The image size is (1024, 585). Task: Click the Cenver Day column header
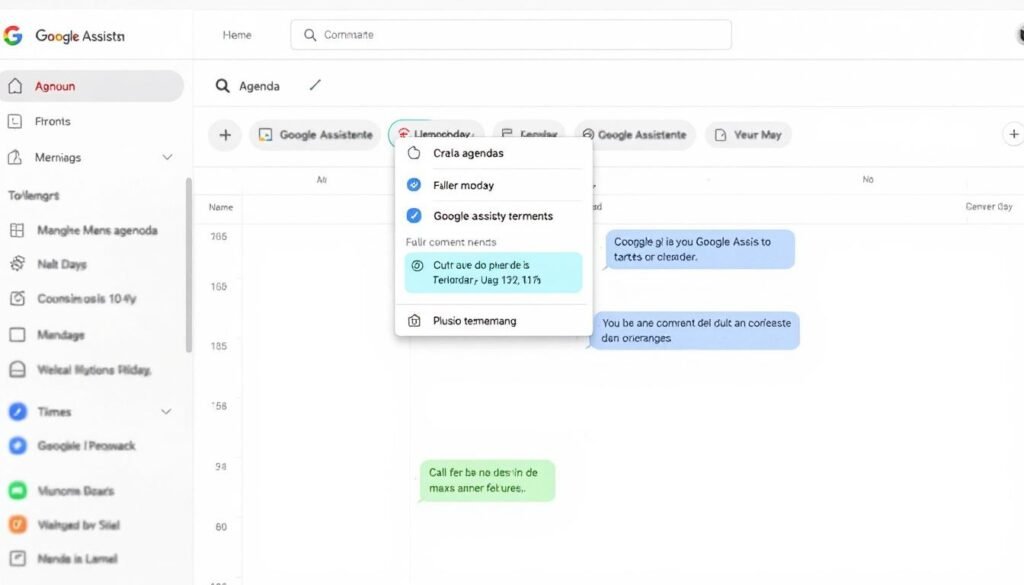[x=989, y=207]
